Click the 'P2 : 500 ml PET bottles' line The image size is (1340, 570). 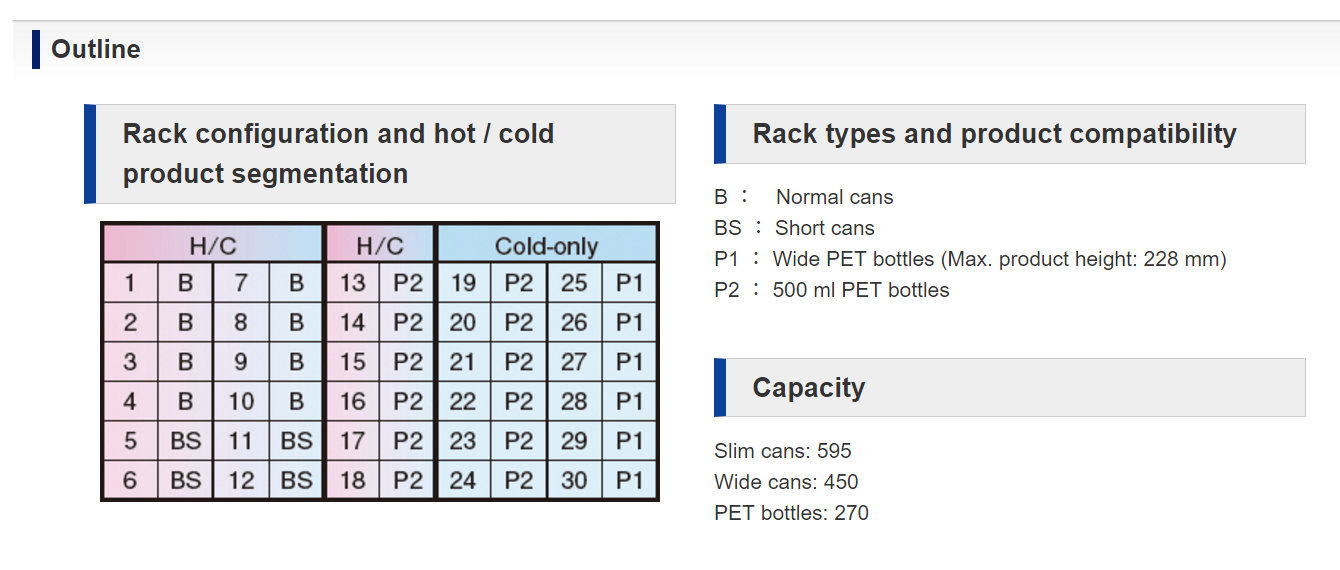click(x=832, y=290)
